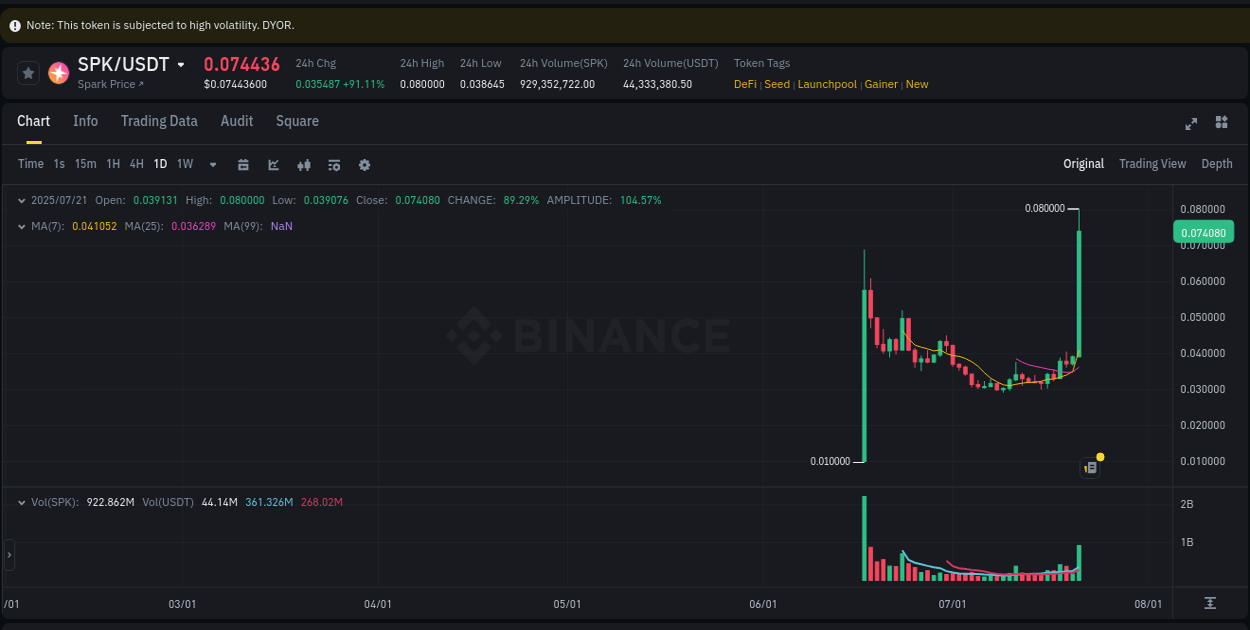Click the Launchpool token tag

(x=827, y=84)
